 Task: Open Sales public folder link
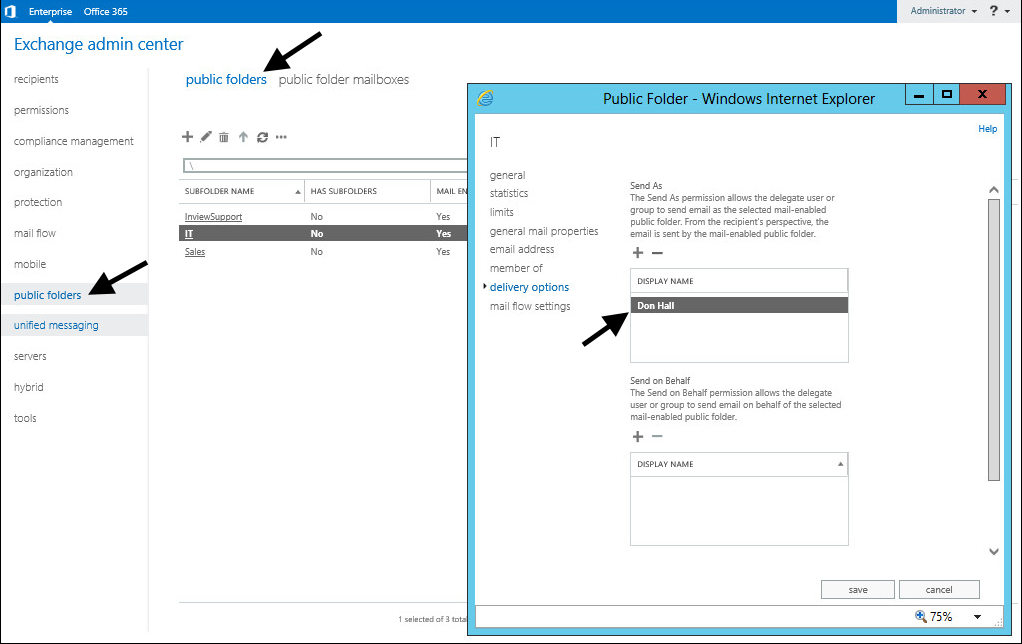[x=194, y=252]
